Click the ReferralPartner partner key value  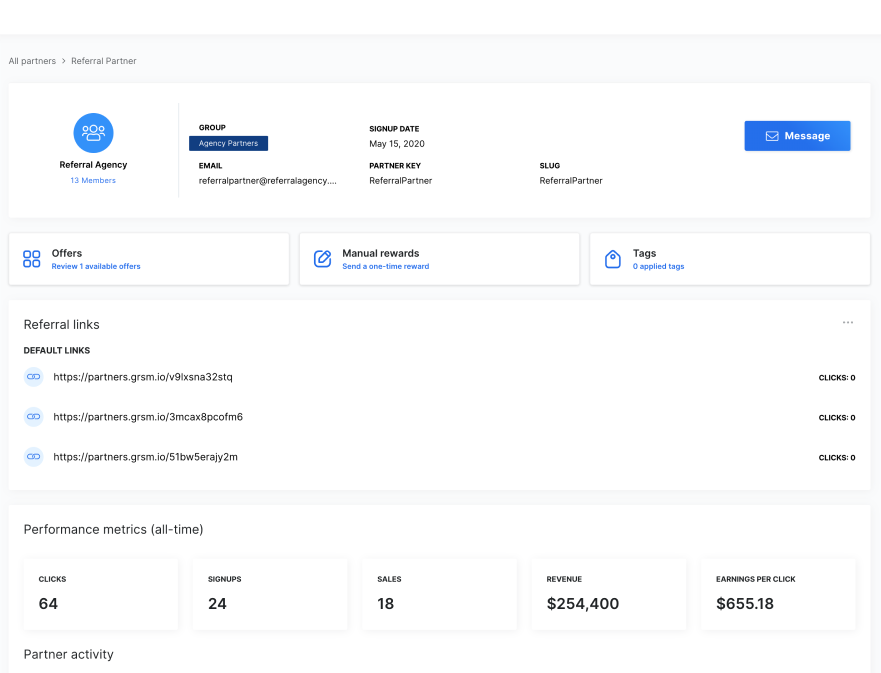click(401, 180)
